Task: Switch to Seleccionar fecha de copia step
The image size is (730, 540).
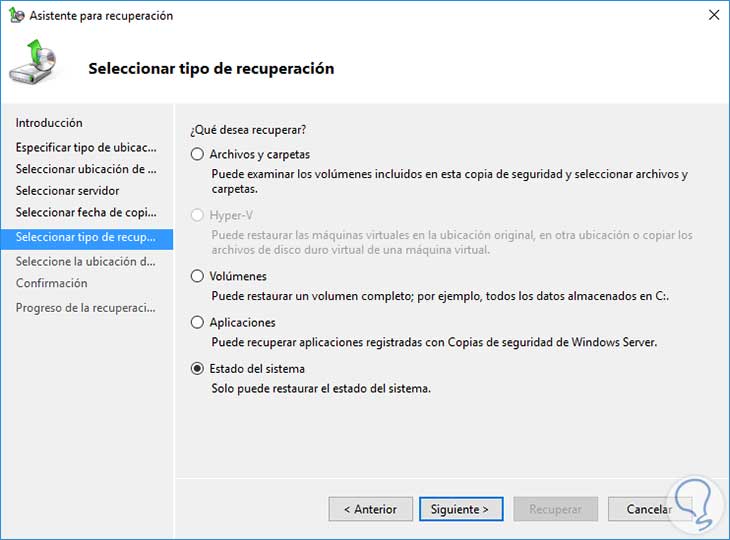Action: pos(85,213)
